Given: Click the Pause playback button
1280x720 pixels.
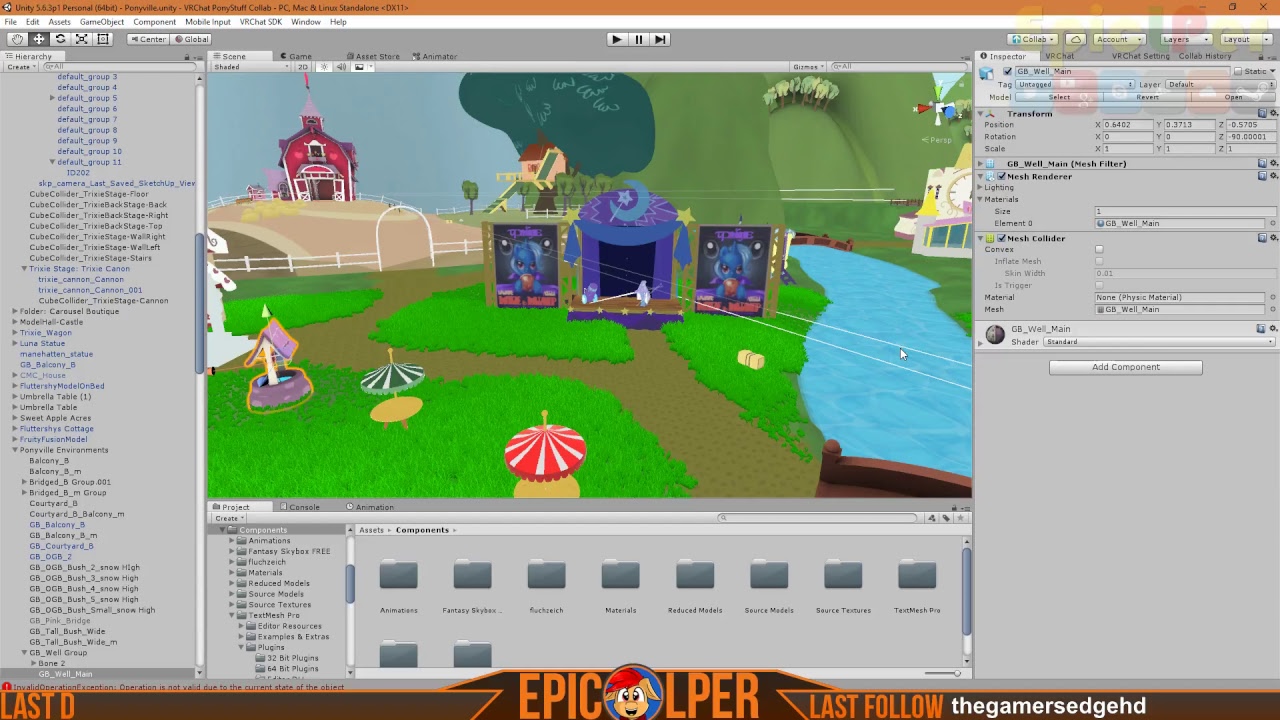Looking at the screenshot, I should pyautogui.click(x=638, y=39).
